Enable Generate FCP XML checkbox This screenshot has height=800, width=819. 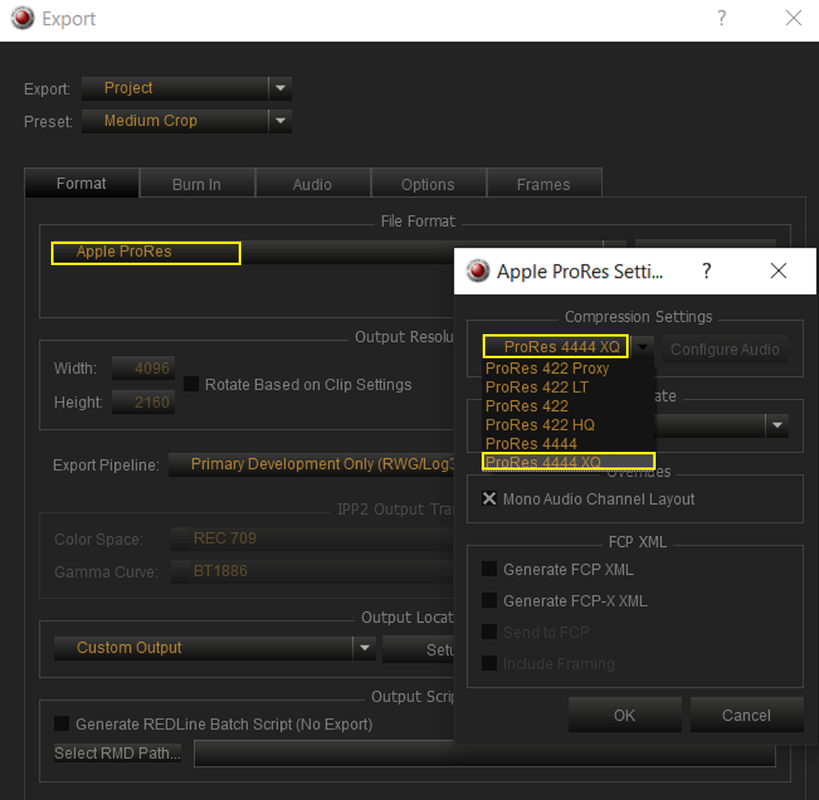click(489, 569)
